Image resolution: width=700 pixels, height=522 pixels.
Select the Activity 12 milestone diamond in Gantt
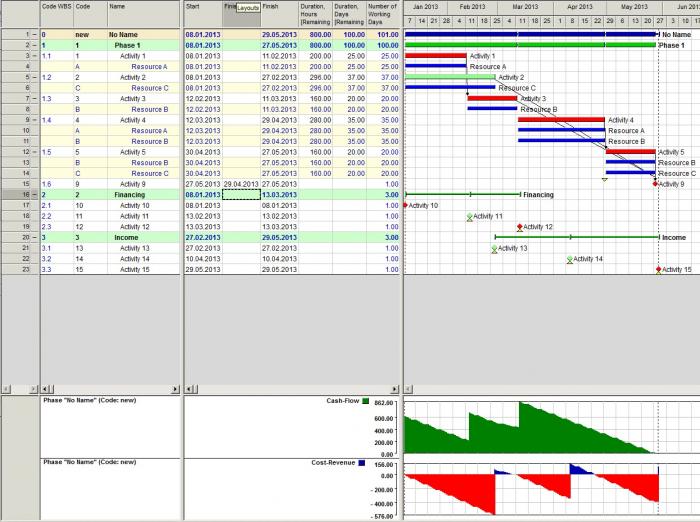pos(520,226)
